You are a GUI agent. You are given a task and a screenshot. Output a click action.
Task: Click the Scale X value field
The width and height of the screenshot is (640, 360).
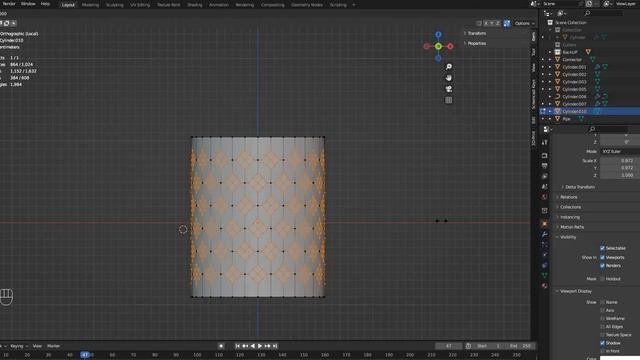[x=620, y=161]
